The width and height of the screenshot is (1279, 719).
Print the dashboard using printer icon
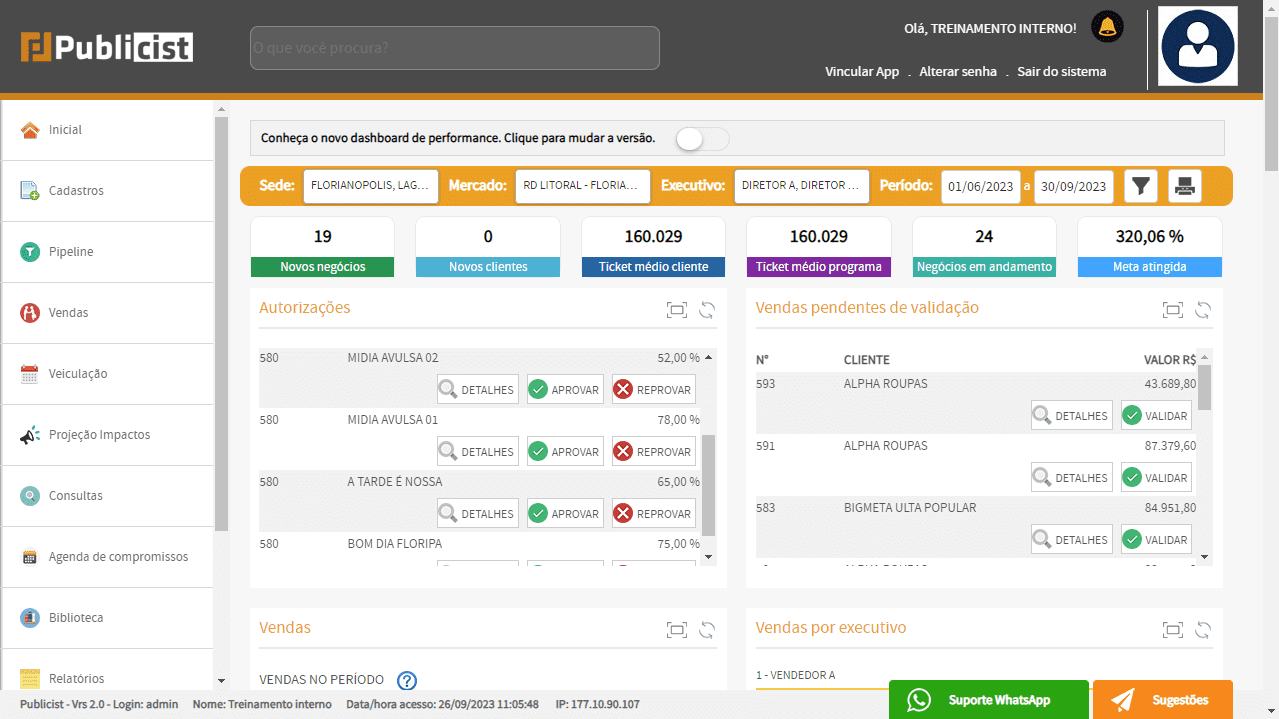[1185, 186]
